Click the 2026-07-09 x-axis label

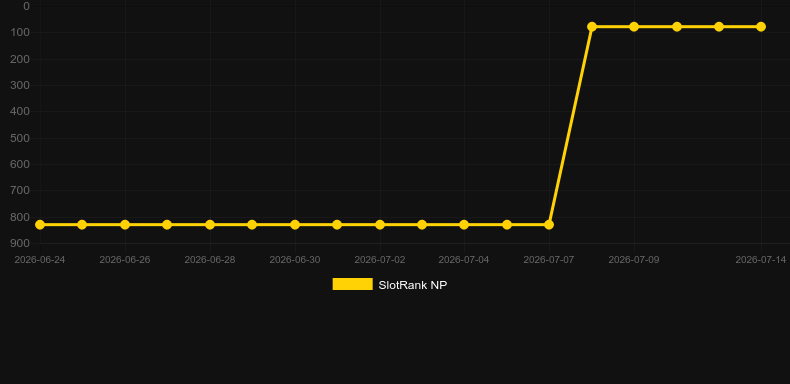[x=634, y=260]
